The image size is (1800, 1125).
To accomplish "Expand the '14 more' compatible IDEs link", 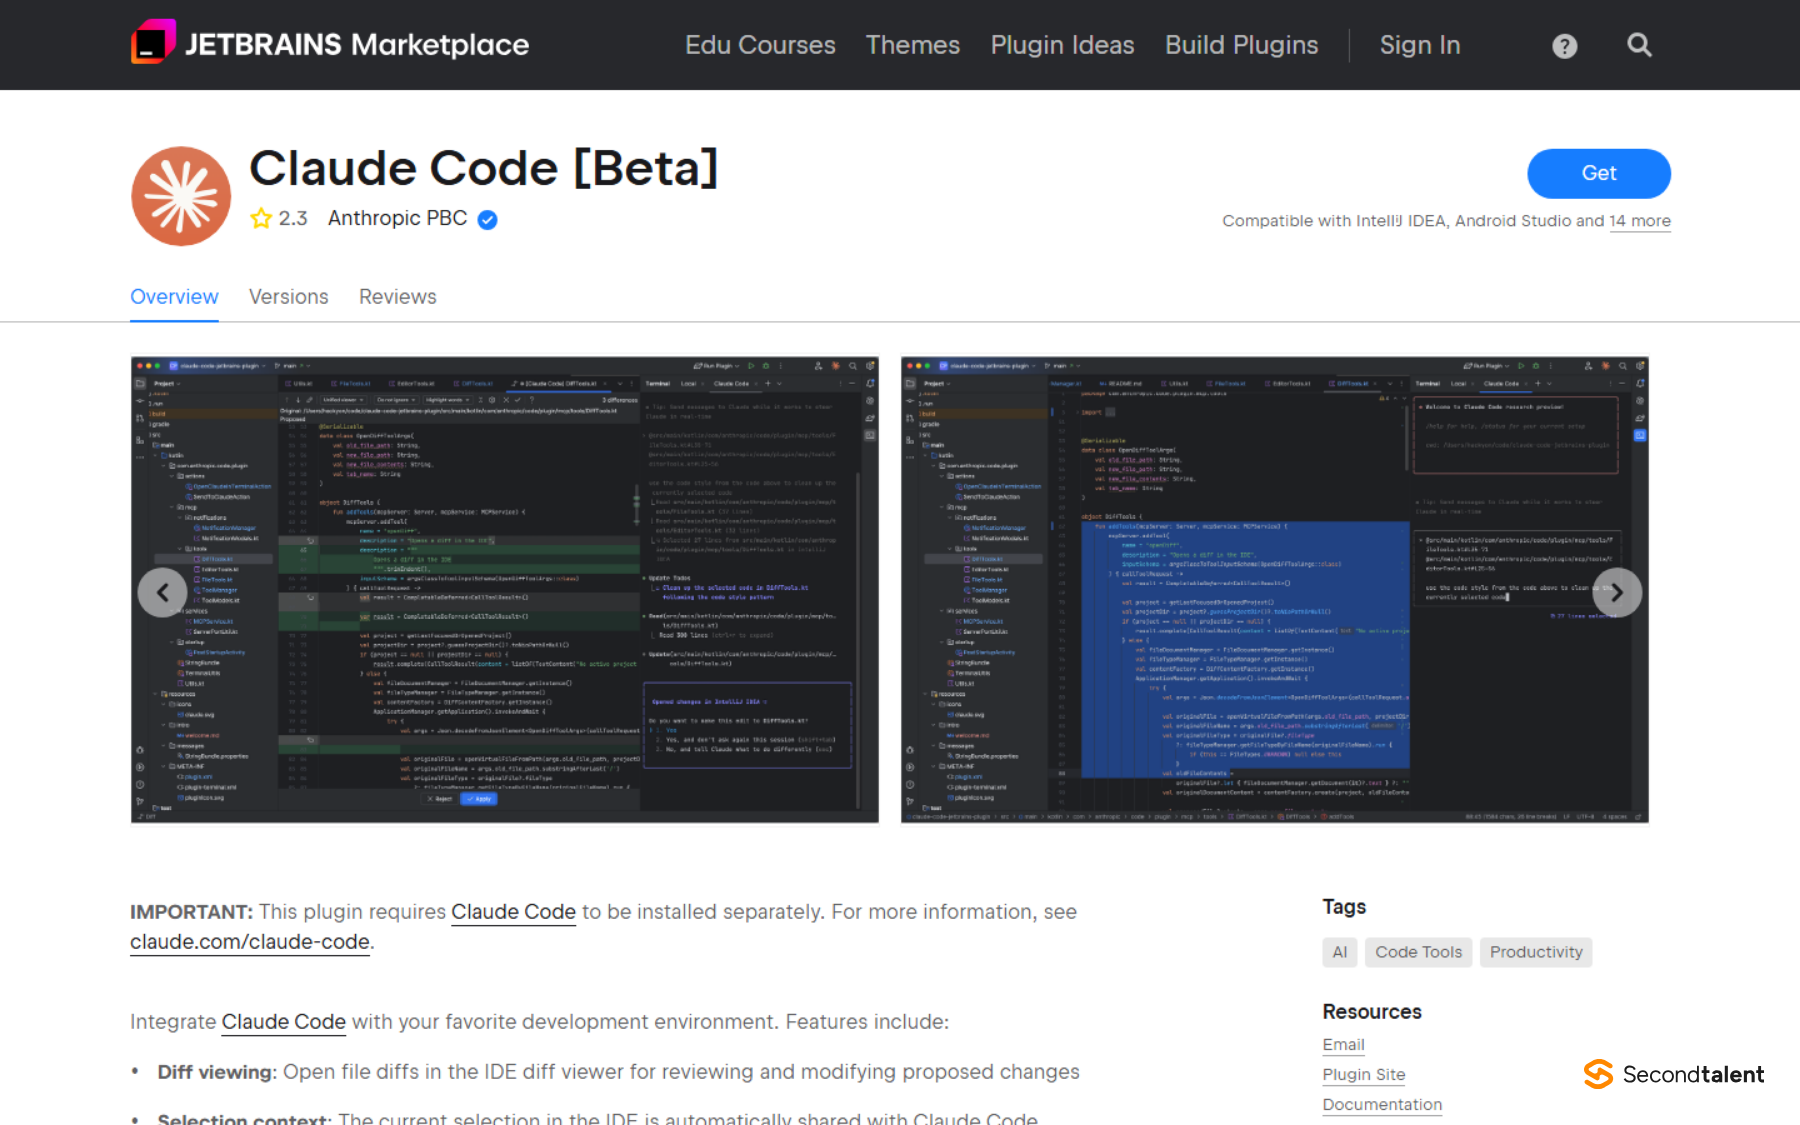I will pyautogui.click(x=1640, y=221).
